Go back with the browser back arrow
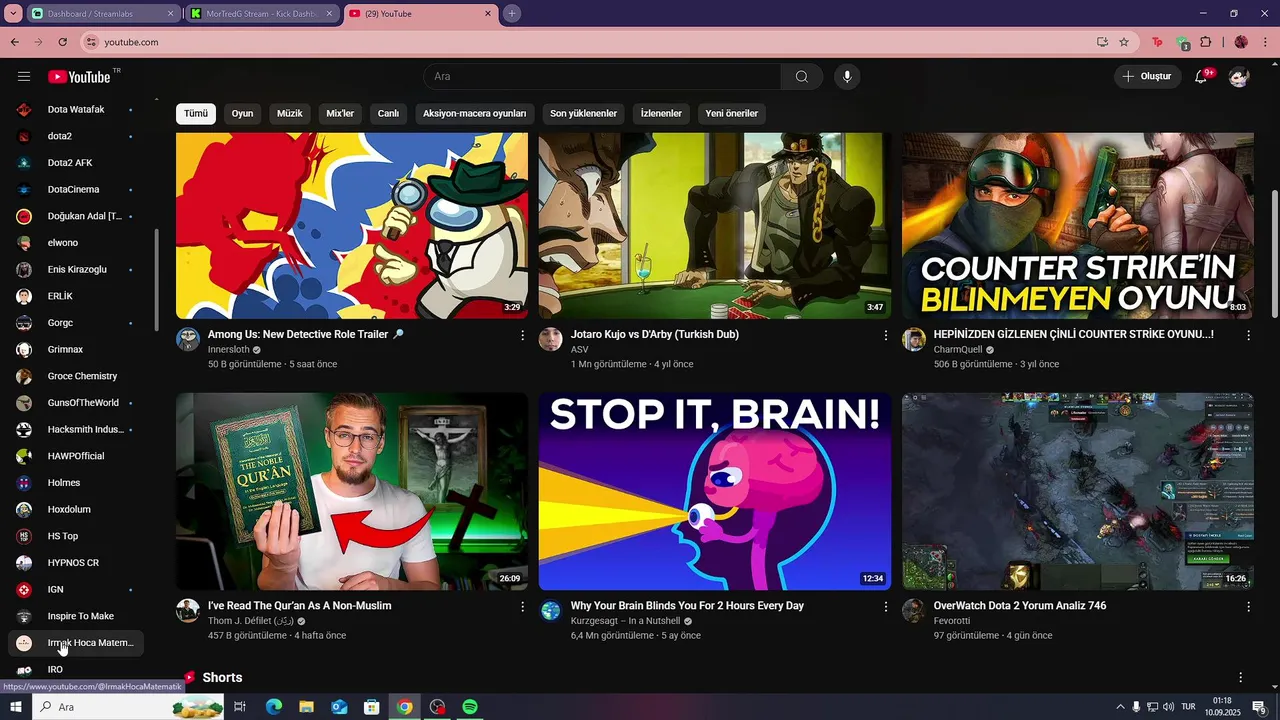This screenshot has width=1280, height=720. 14,42
